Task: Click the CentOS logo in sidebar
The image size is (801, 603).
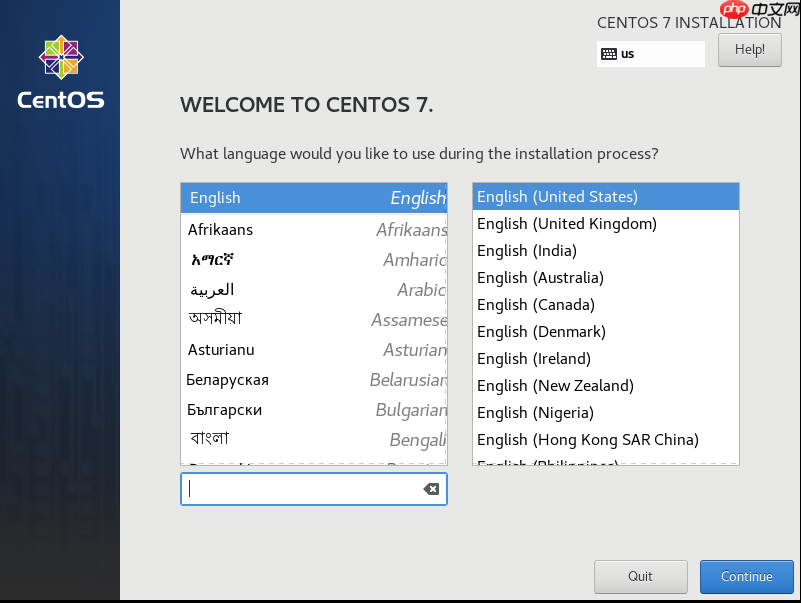Action: click(x=60, y=68)
